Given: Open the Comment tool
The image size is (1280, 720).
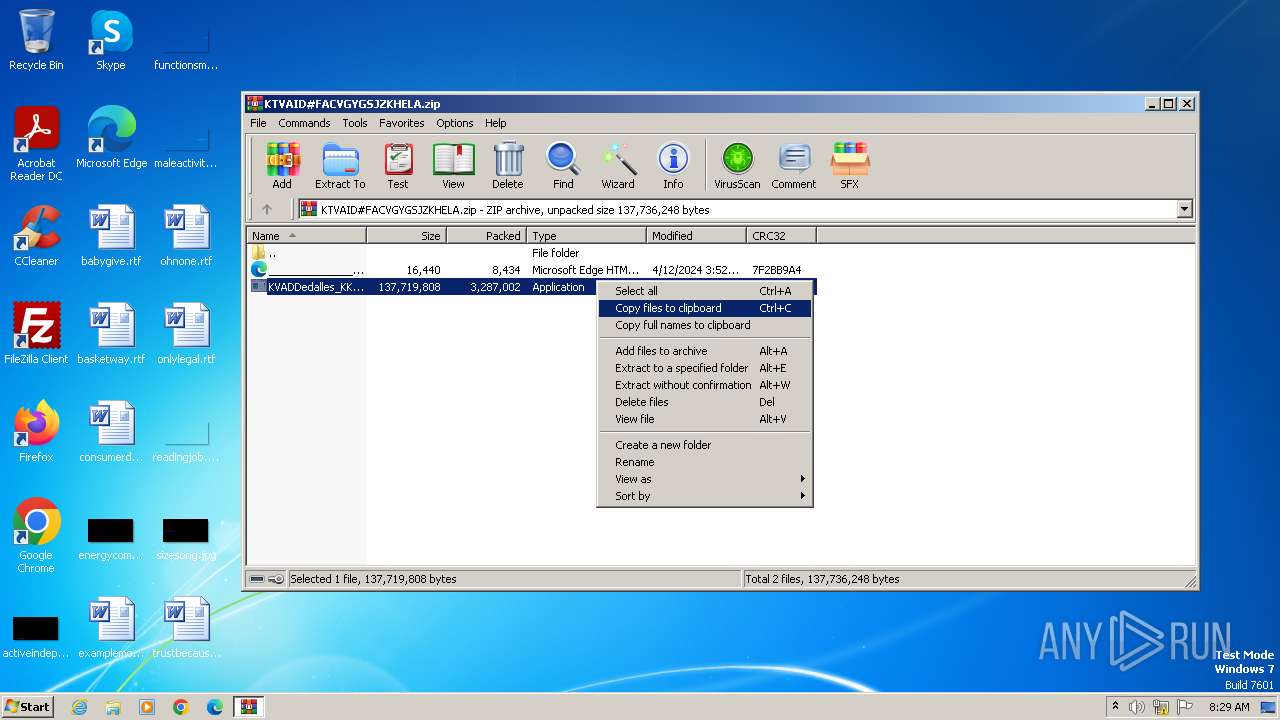Looking at the screenshot, I should tap(794, 166).
